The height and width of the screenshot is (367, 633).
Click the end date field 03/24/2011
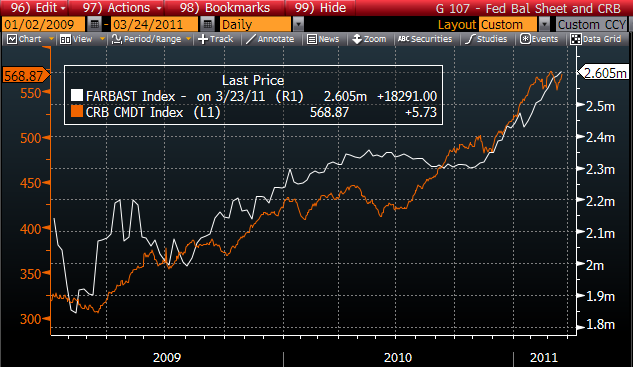tap(154, 25)
